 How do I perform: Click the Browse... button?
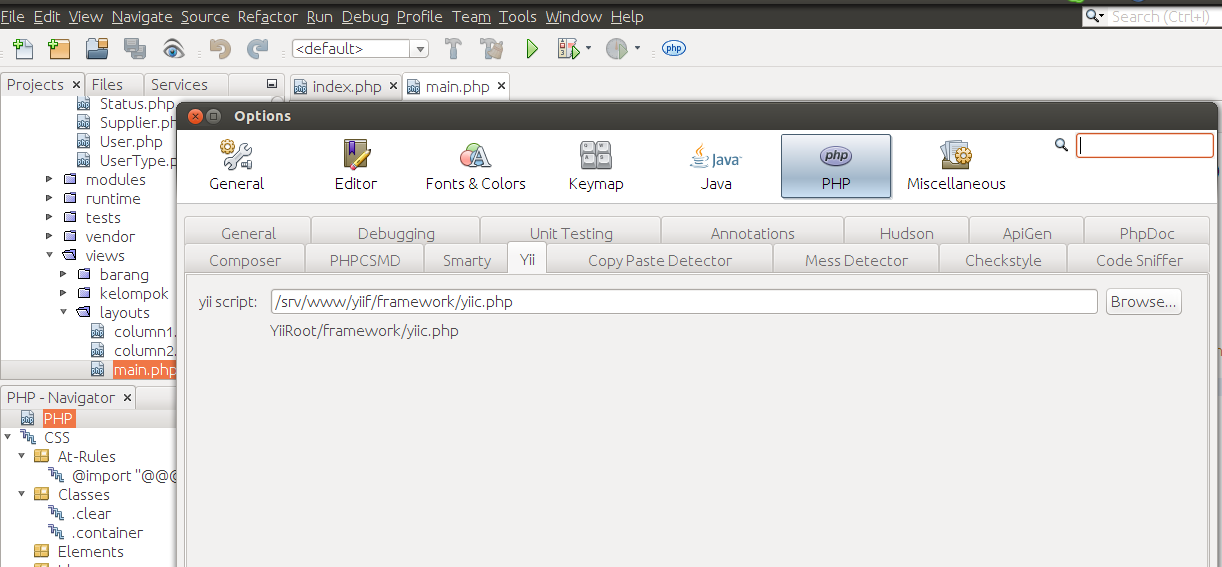(1143, 301)
